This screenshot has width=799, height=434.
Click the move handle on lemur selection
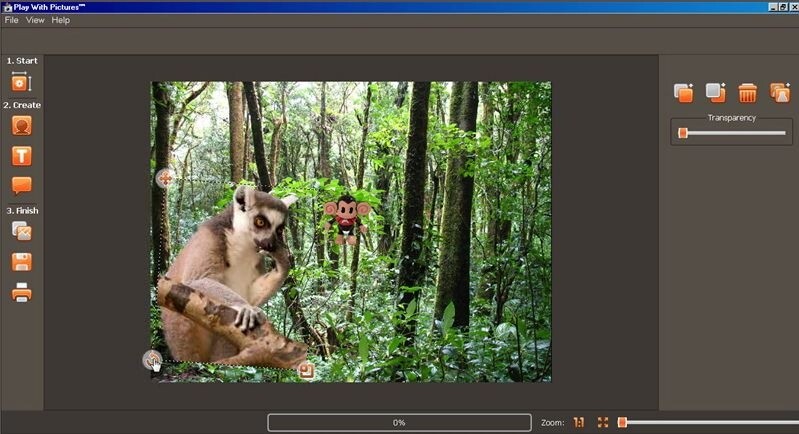coord(165,178)
